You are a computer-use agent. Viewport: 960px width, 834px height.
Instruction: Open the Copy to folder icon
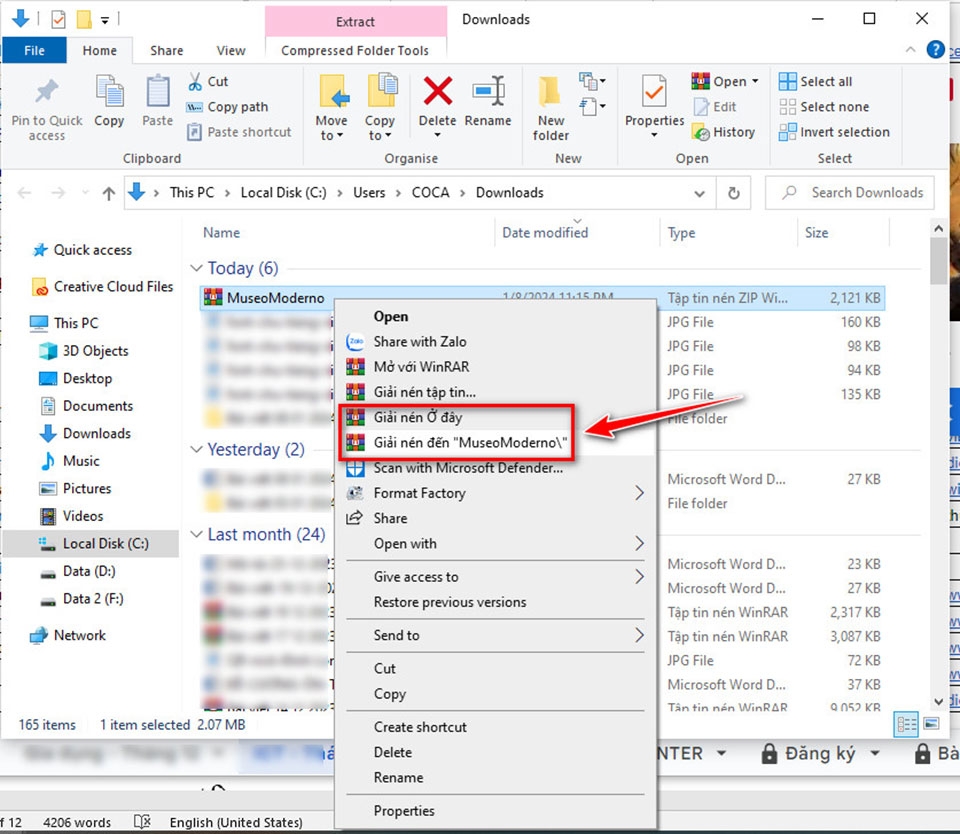[381, 92]
